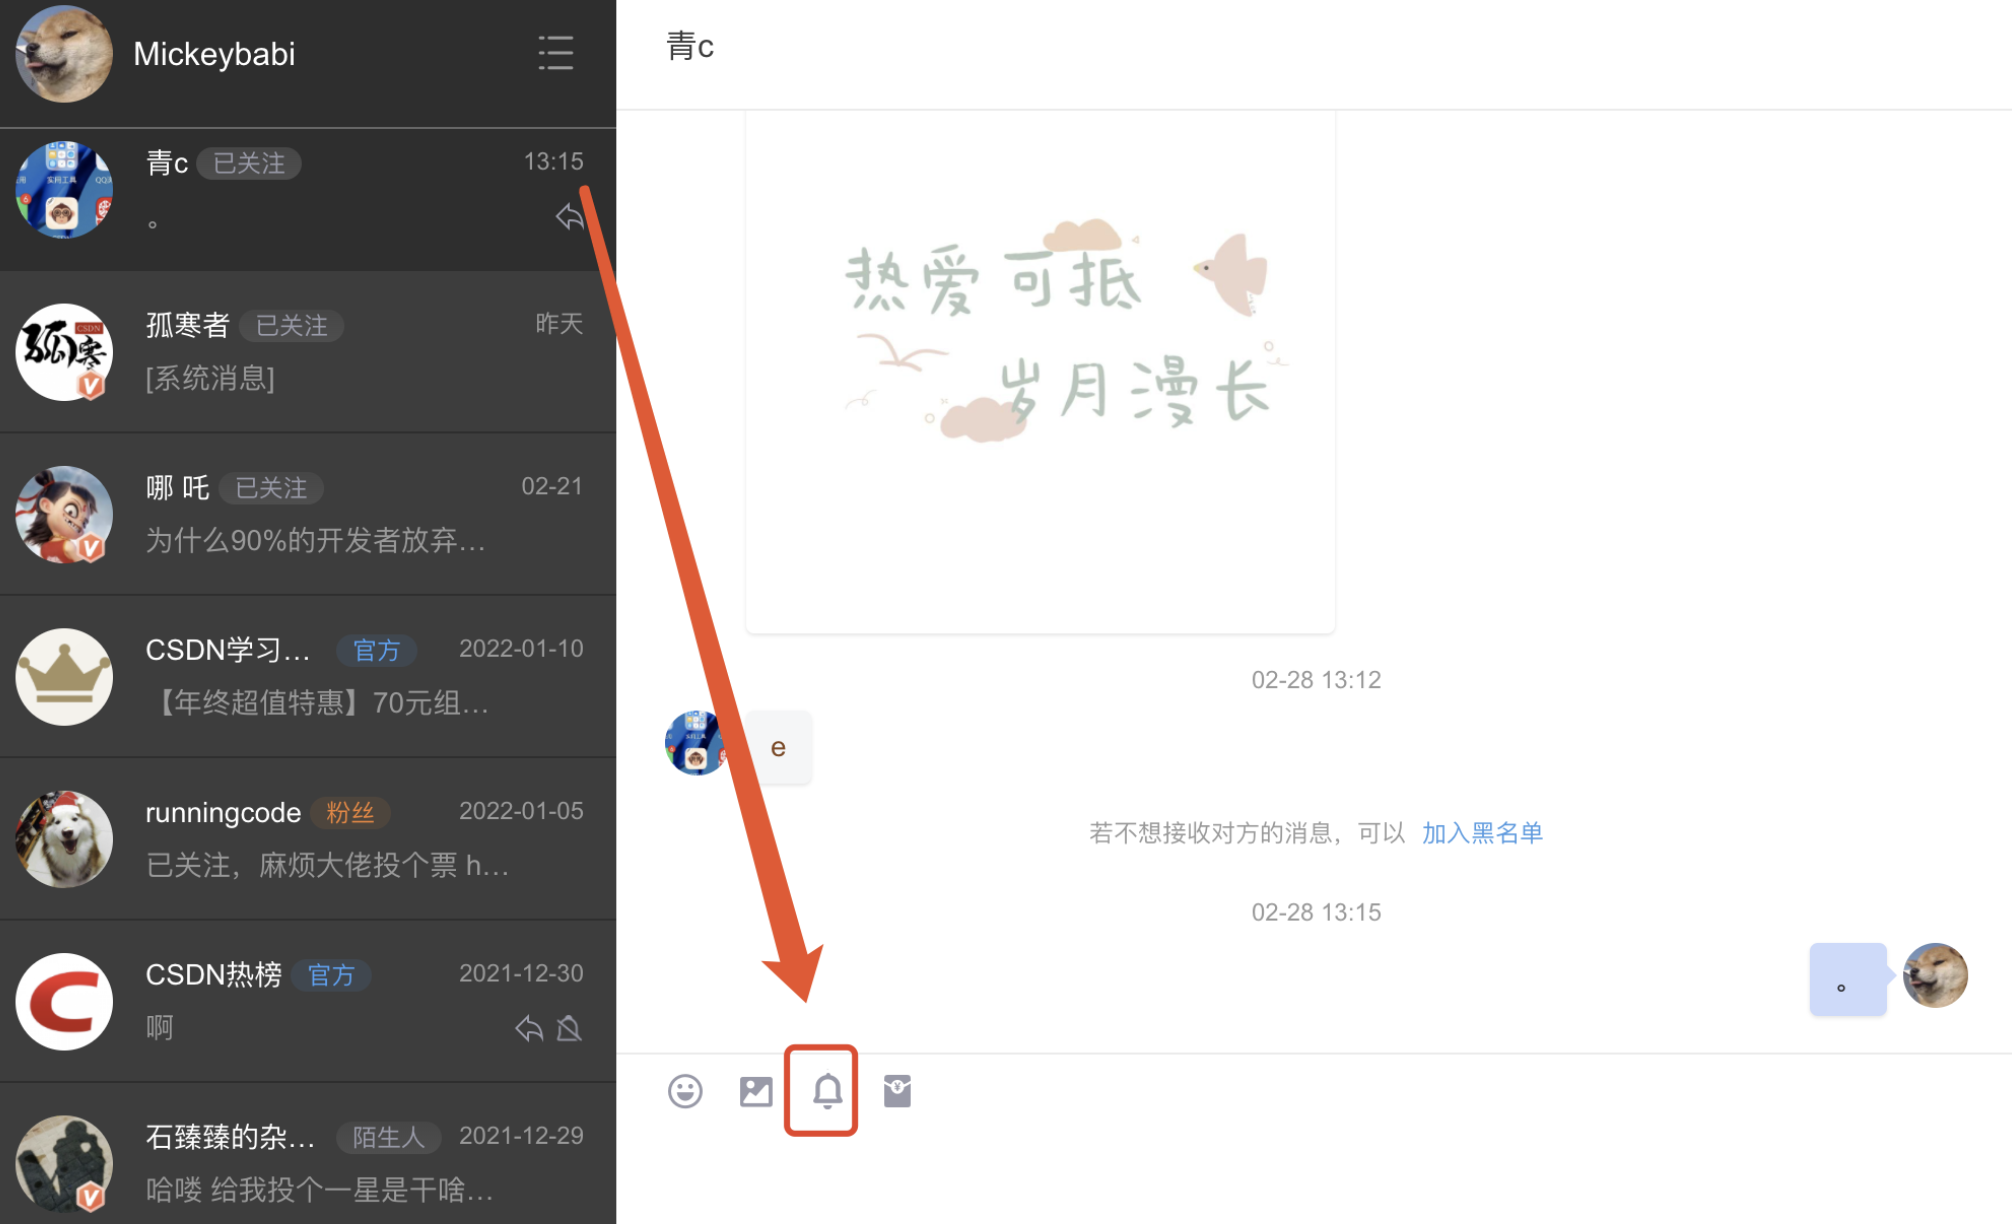This screenshot has height=1224, width=2012.
Task: Click 青c avatar beside message e
Action: click(x=695, y=744)
